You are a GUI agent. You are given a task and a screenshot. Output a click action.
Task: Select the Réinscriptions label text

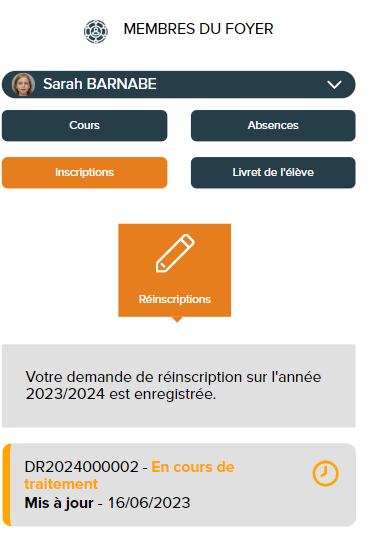pos(175,299)
